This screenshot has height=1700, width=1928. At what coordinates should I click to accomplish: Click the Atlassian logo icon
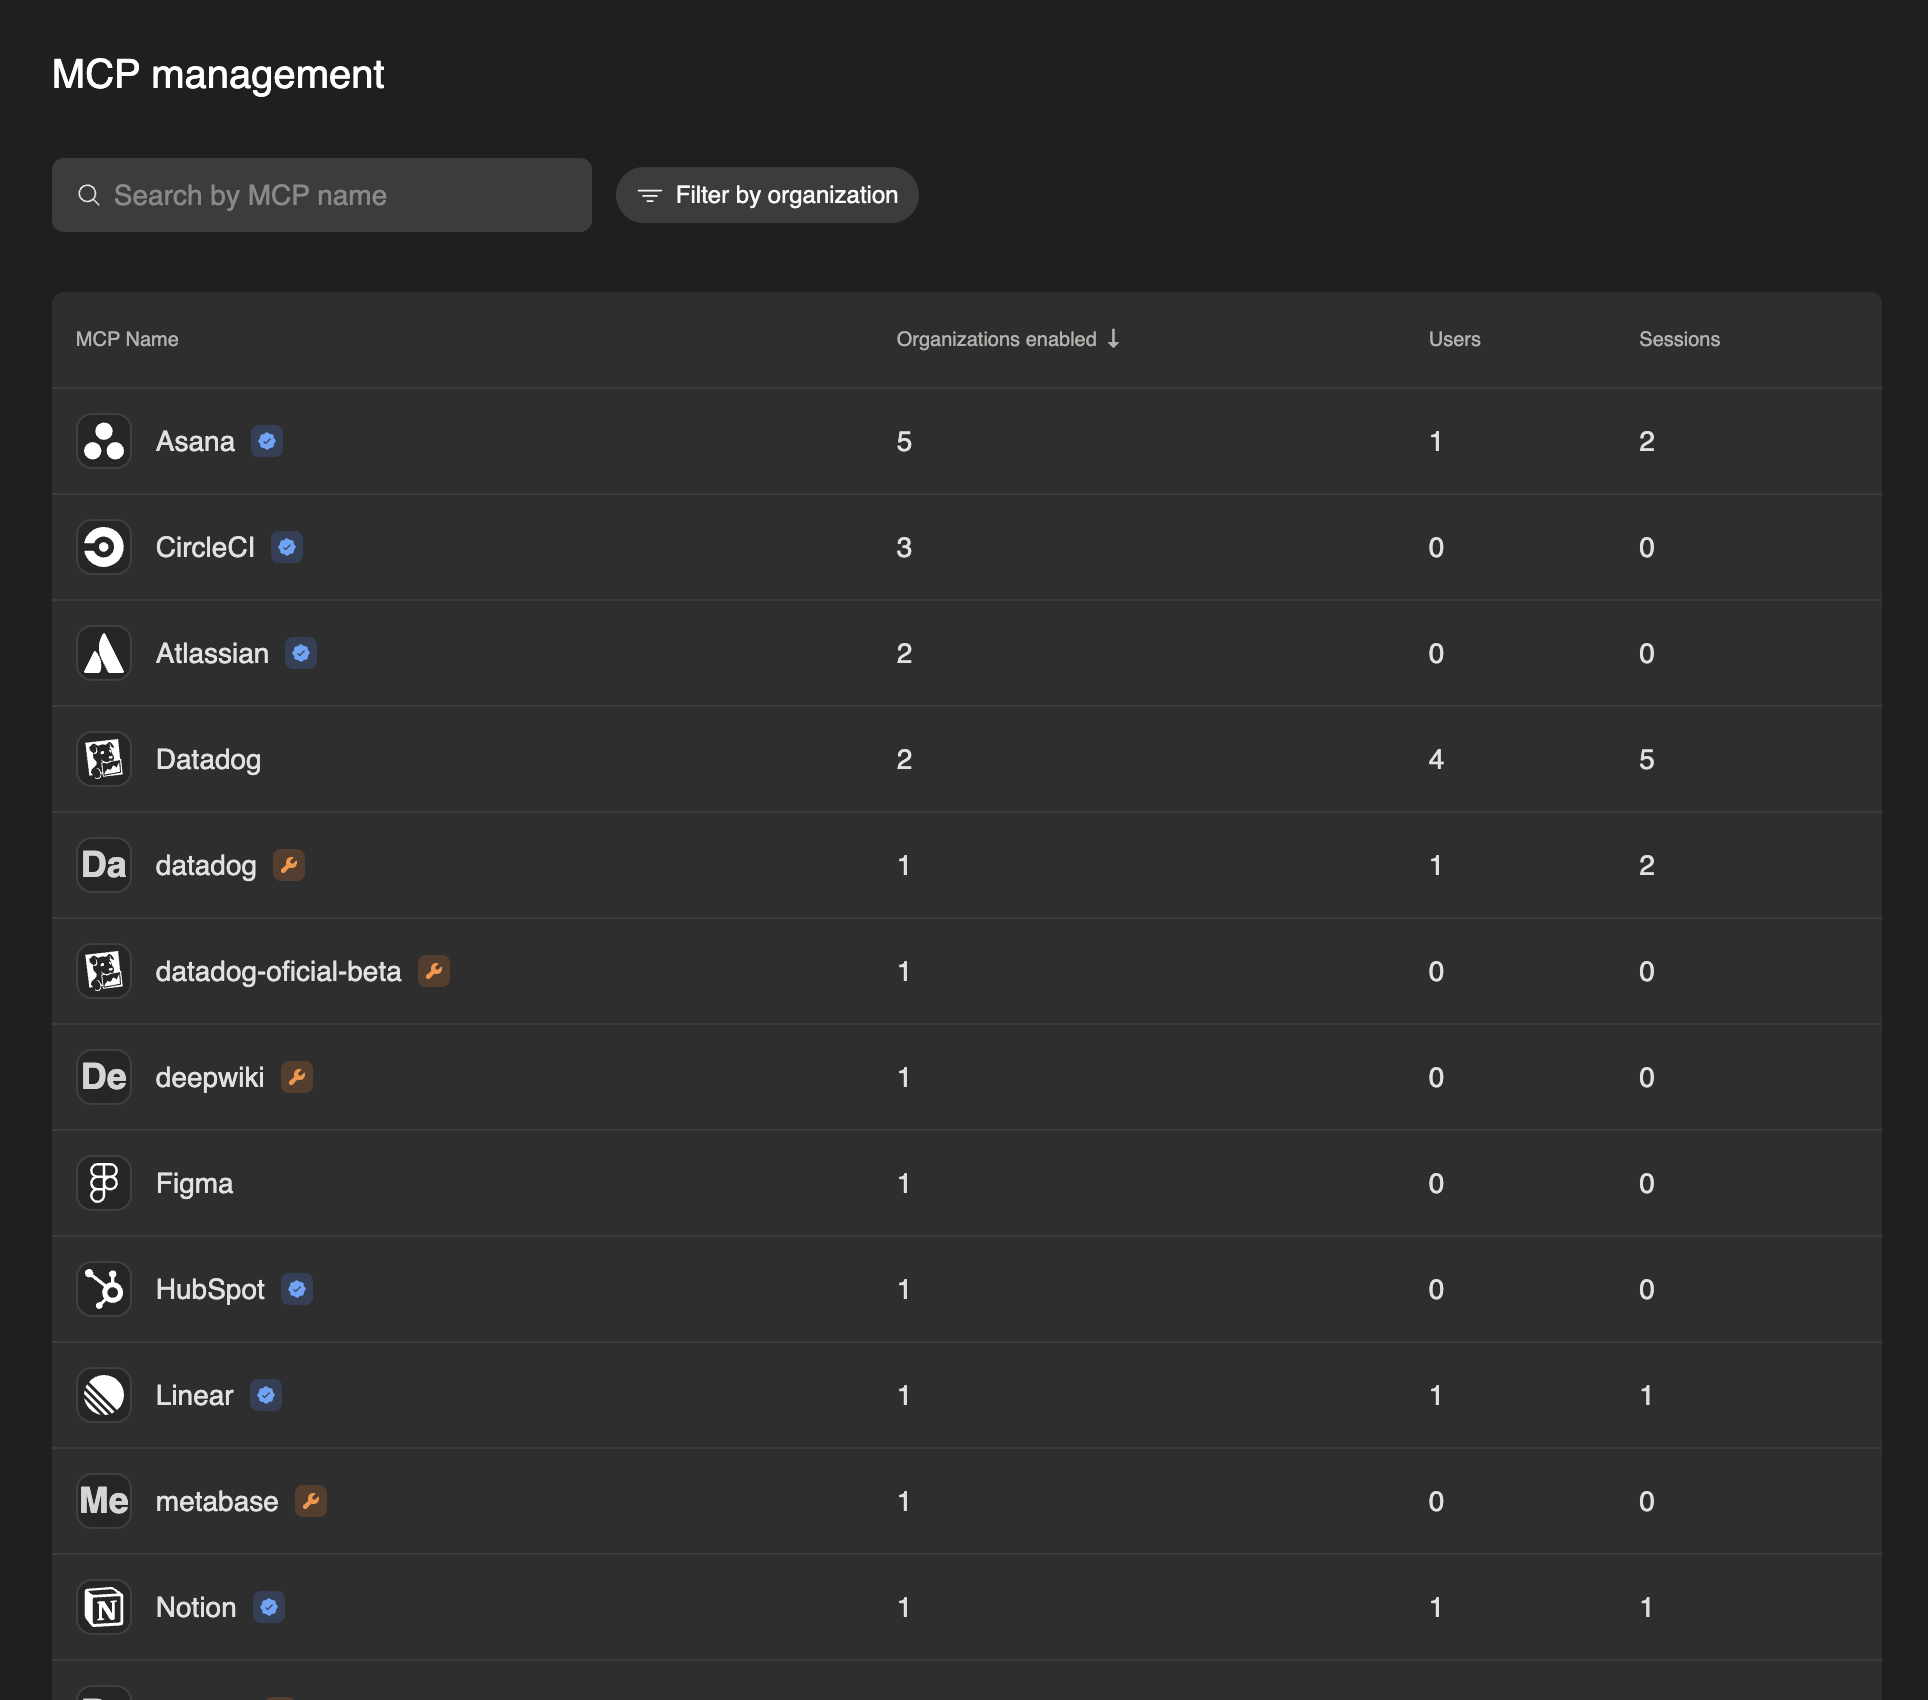(104, 653)
